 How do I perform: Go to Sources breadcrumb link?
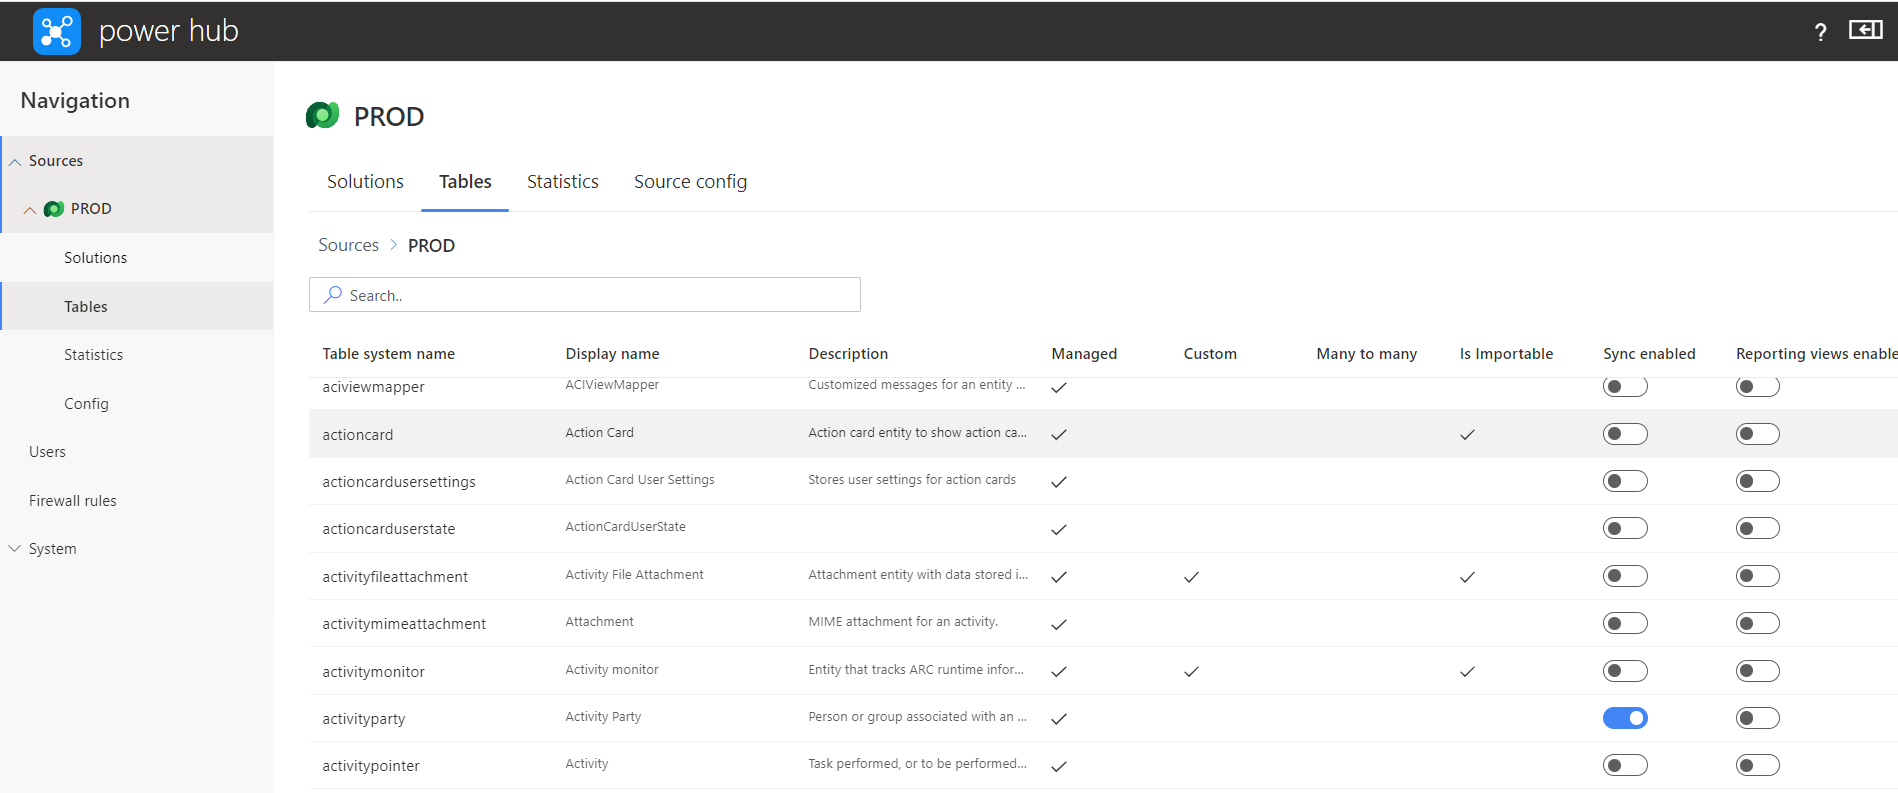coord(348,245)
